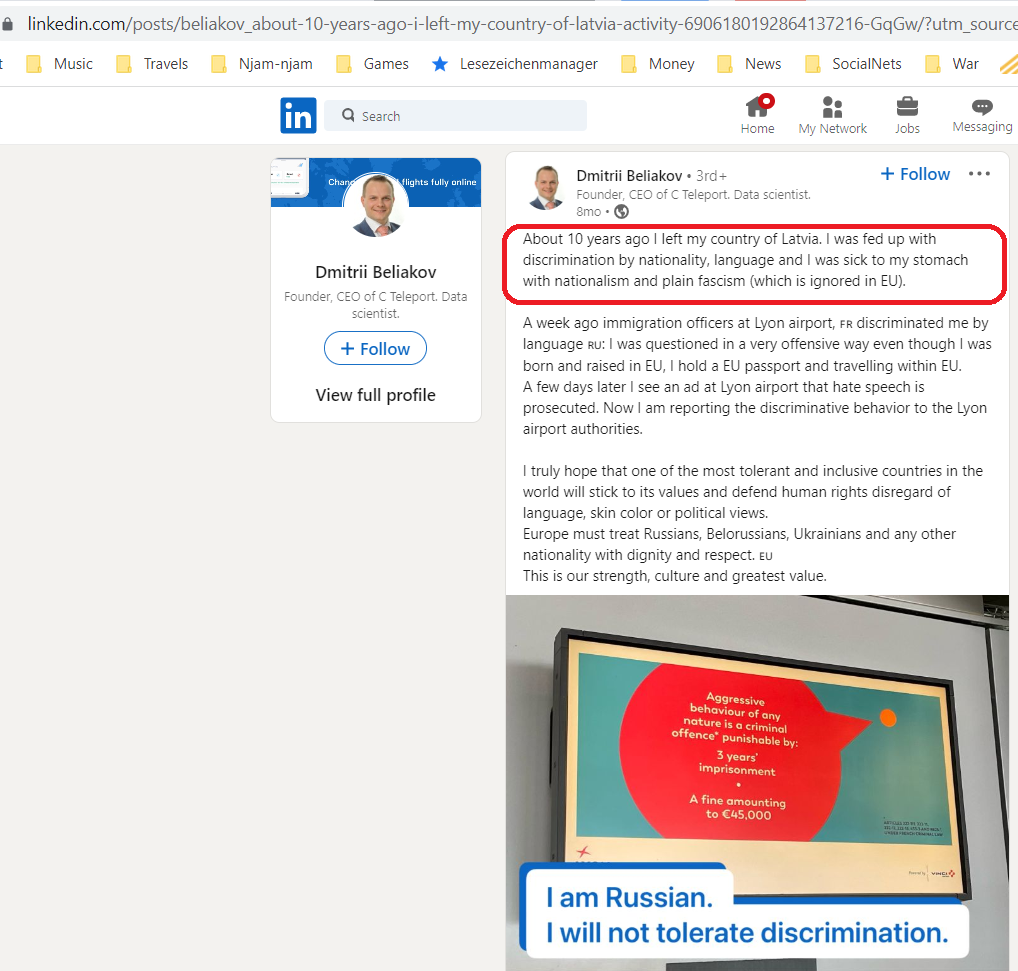Click the View full profile link

pyautogui.click(x=375, y=395)
